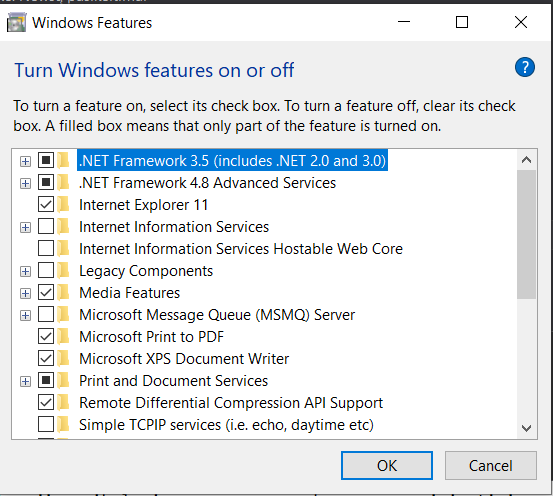This screenshot has height=496, width=553.
Task: Select the Media Features list item
Action: (129, 293)
